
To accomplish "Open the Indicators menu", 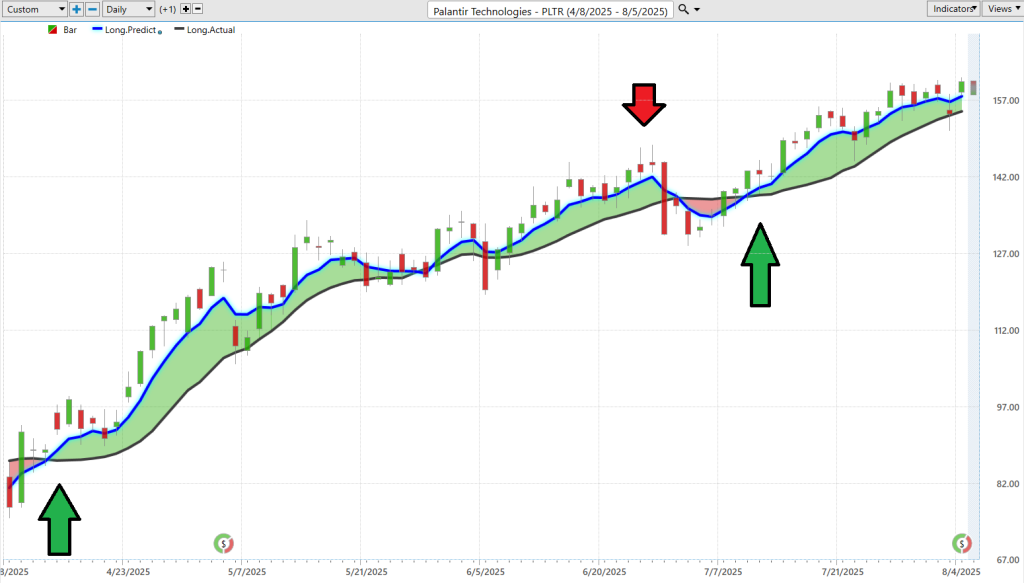I will click(x=950, y=9).
